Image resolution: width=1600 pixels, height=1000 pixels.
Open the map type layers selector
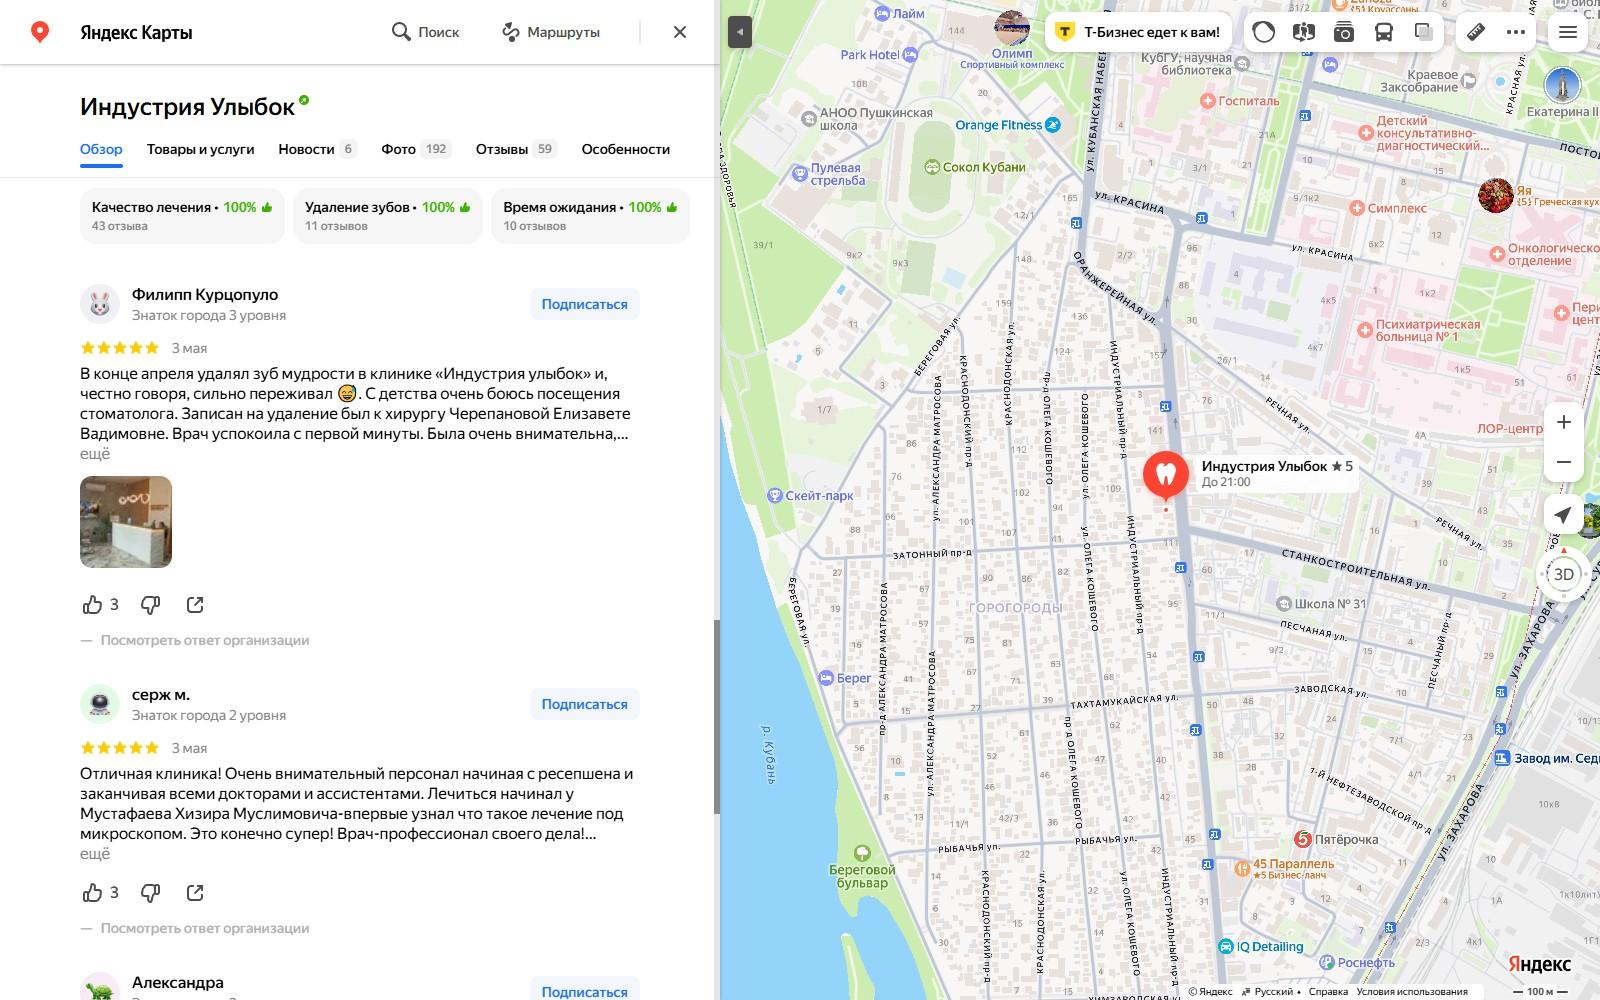1424,32
